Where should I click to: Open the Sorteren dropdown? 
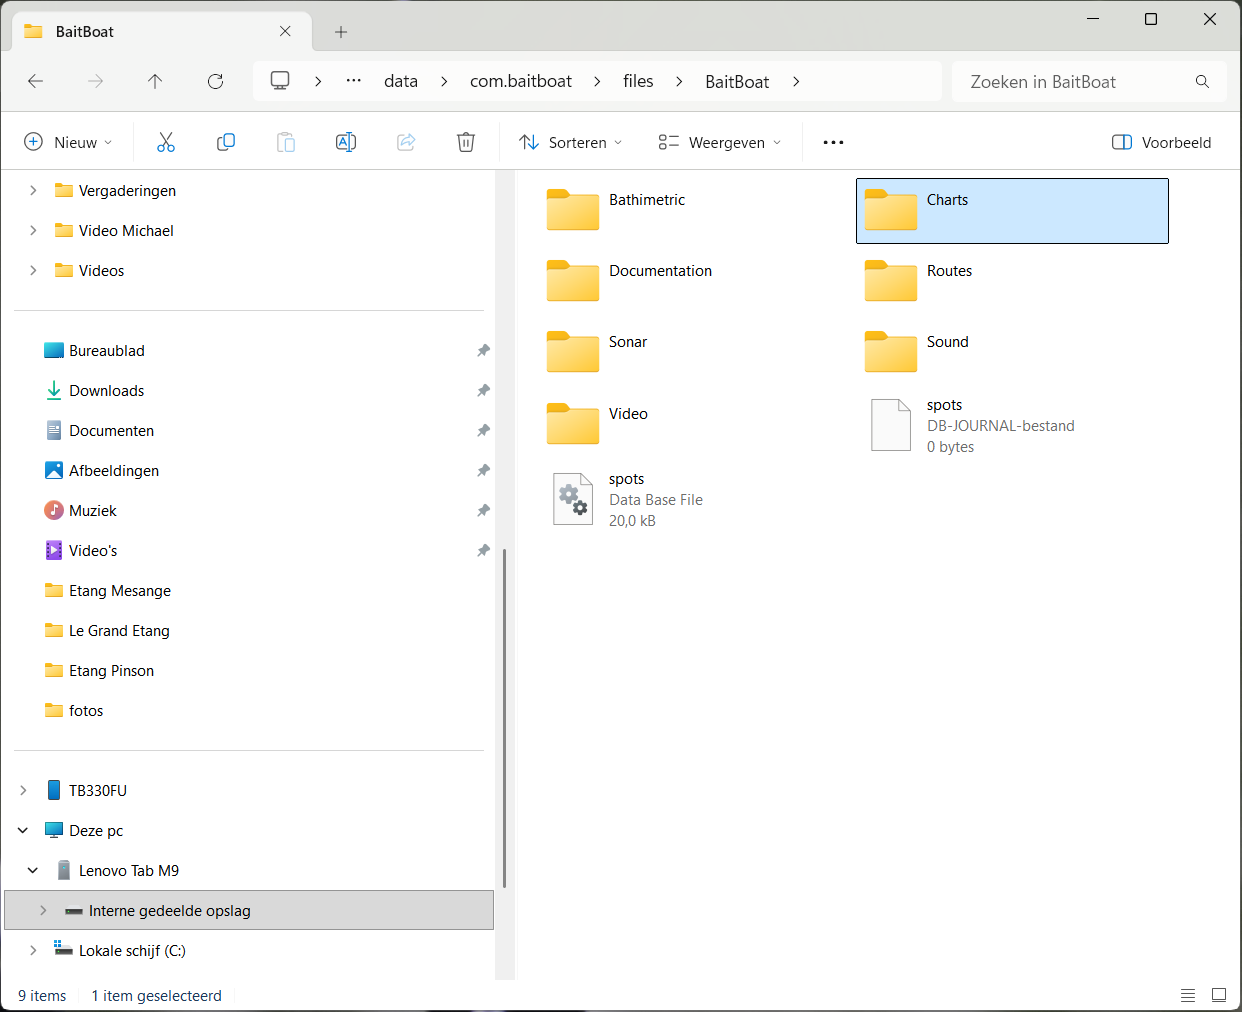[x=571, y=142]
